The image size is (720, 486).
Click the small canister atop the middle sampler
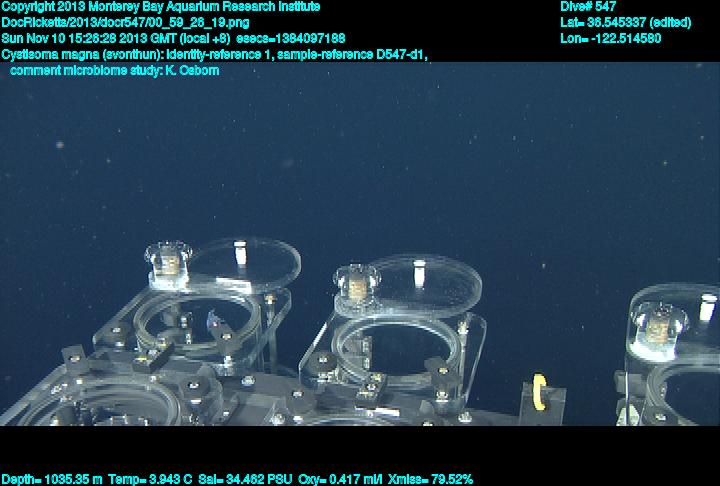355,284
